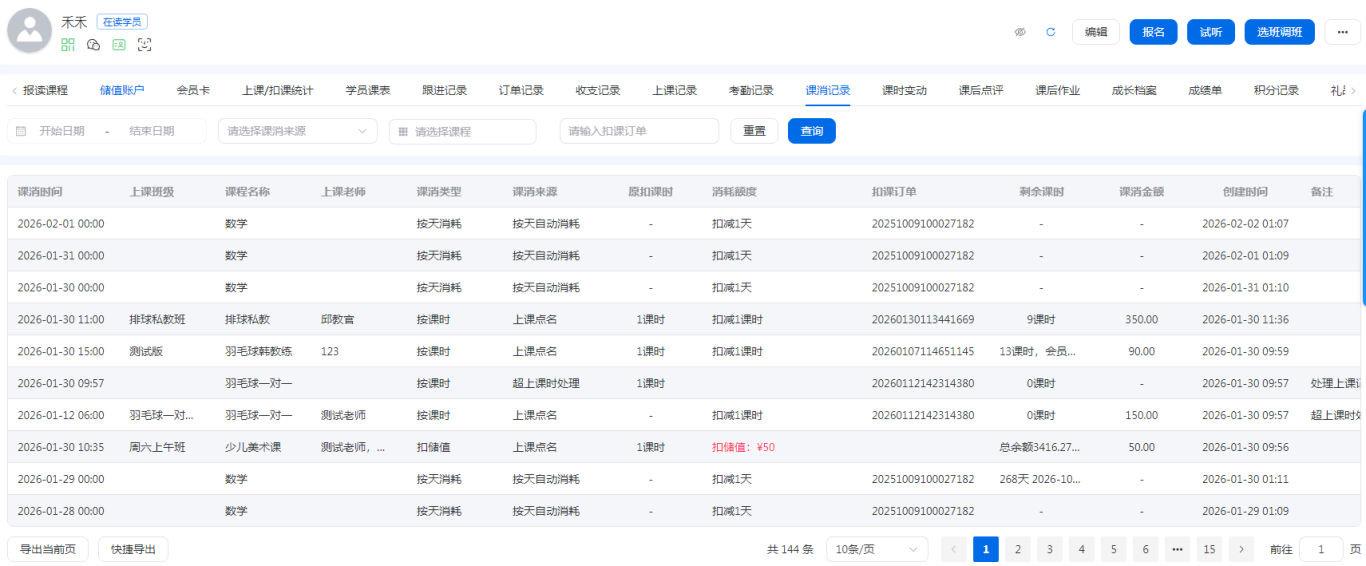This screenshot has width=1366, height=566.
Task: Switch to the 课时变动 tab
Action: tap(904, 90)
